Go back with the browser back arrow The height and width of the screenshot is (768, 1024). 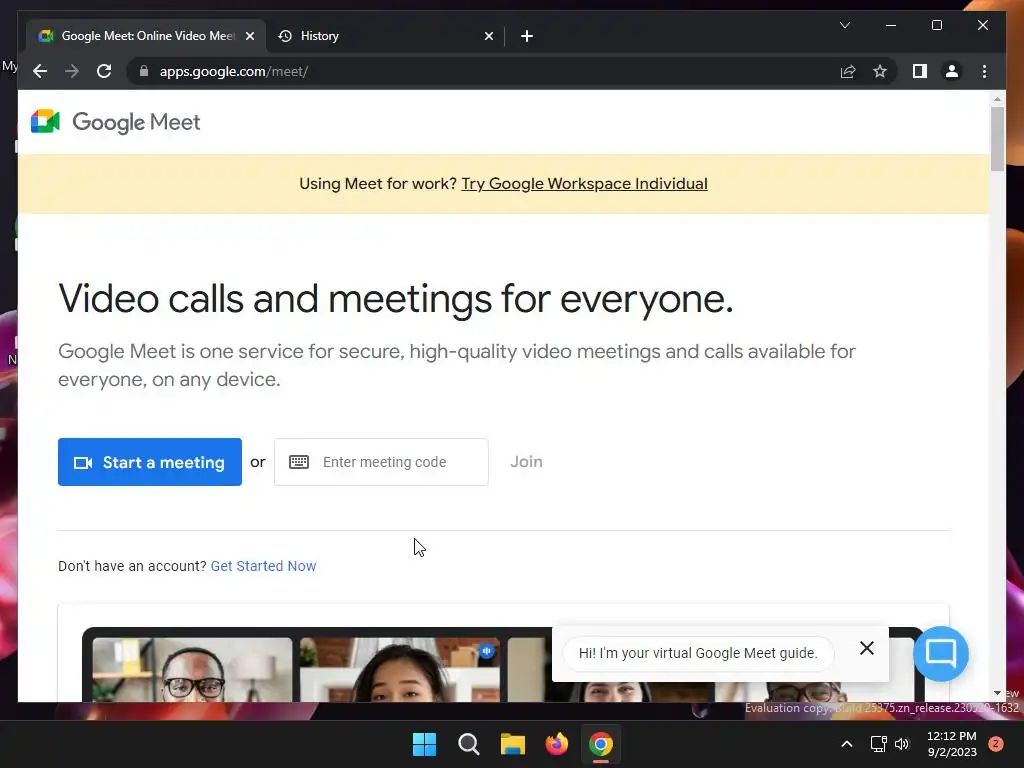tap(40, 71)
